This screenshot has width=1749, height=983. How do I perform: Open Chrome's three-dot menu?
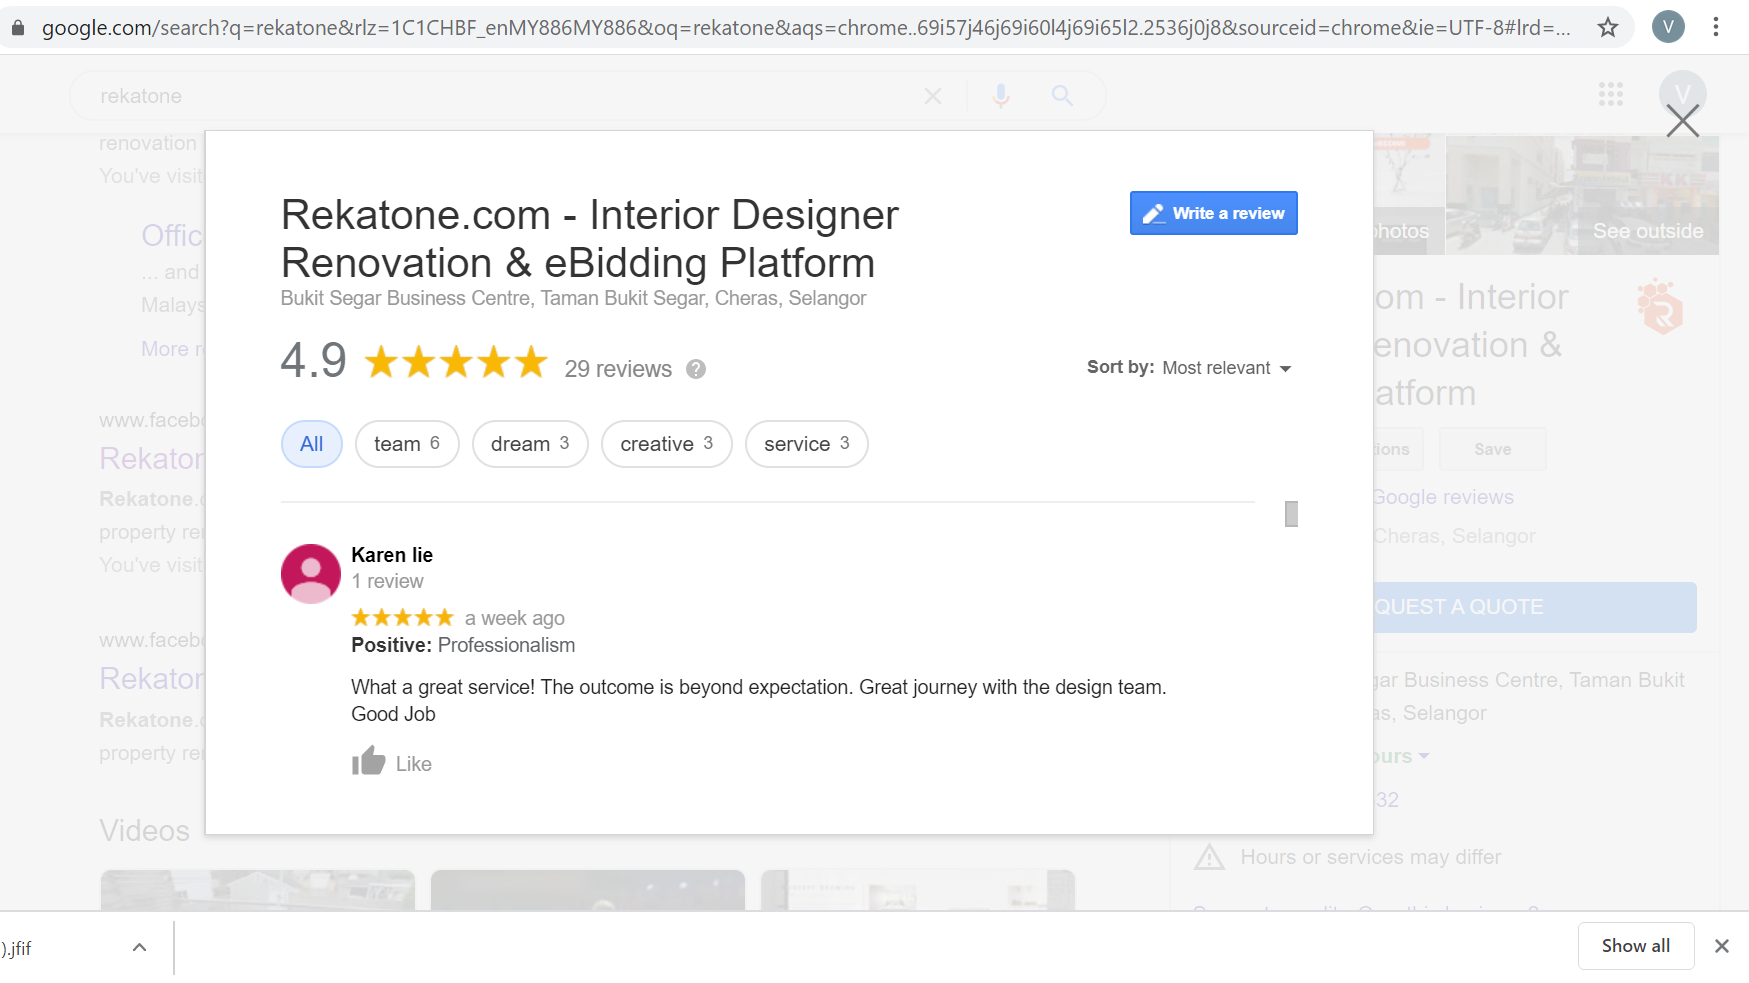pyautogui.click(x=1716, y=27)
